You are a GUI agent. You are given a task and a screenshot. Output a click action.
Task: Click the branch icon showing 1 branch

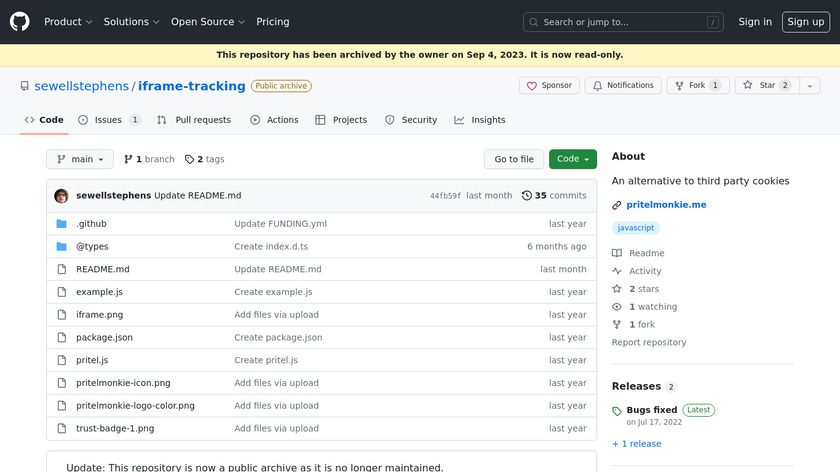pos(129,159)
